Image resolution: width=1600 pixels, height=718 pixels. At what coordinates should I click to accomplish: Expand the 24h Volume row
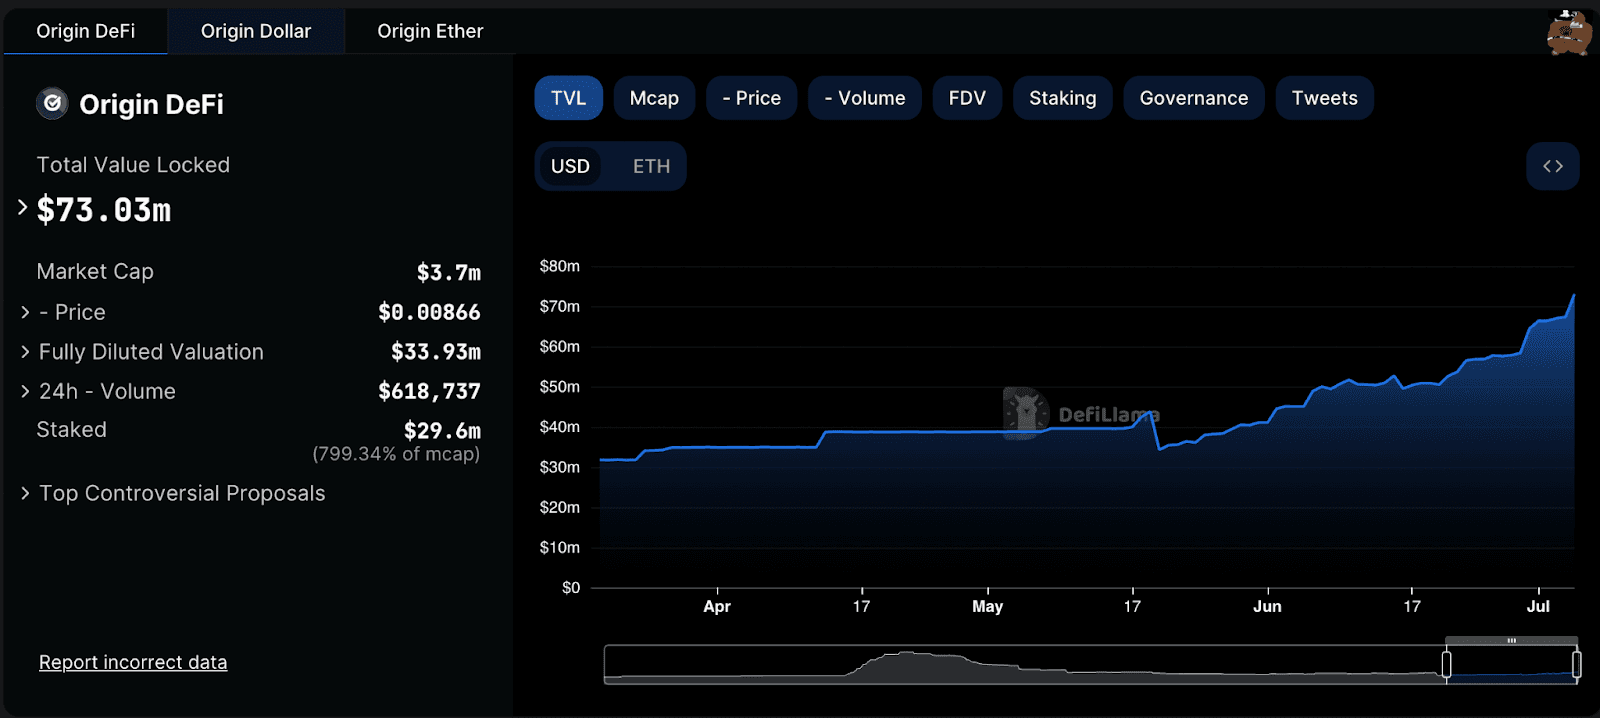pos(25,391)
